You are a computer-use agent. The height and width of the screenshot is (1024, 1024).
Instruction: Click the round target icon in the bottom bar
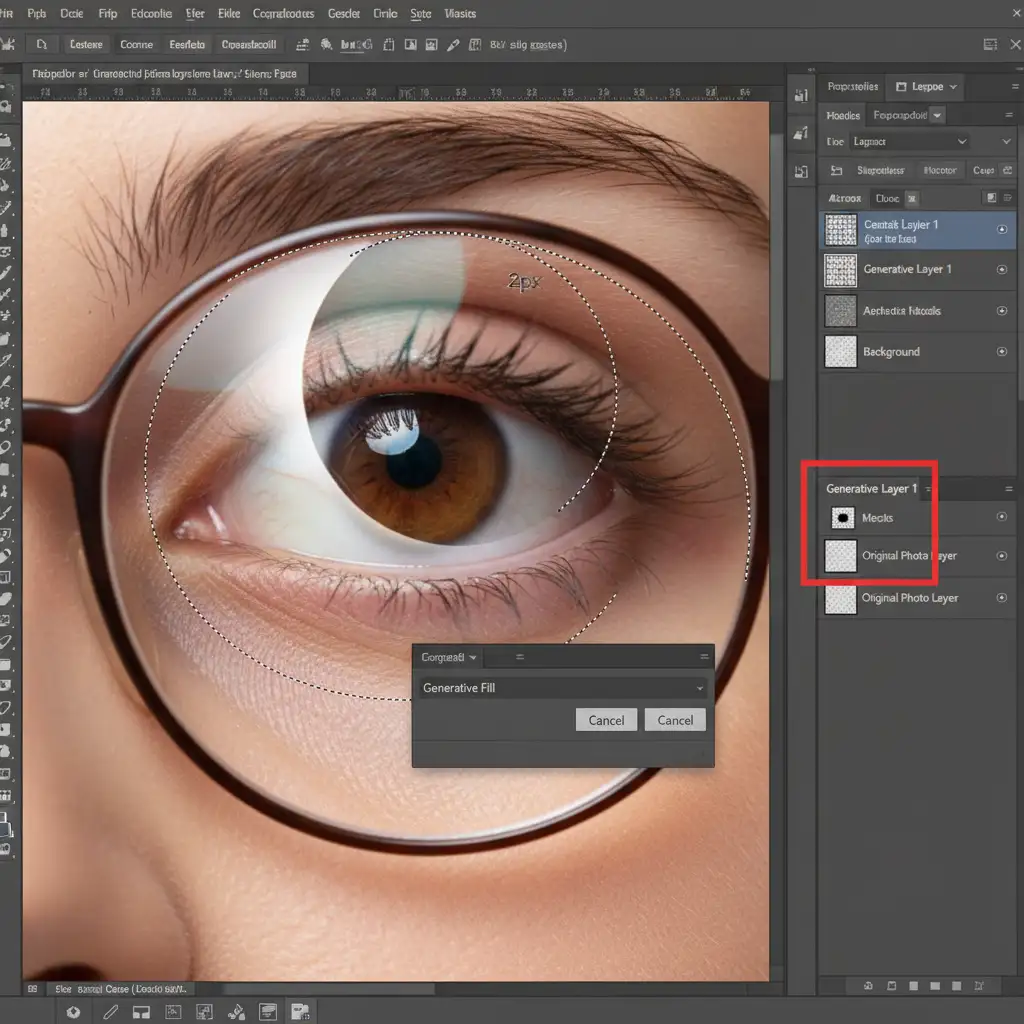click(x=73, y=1012)
